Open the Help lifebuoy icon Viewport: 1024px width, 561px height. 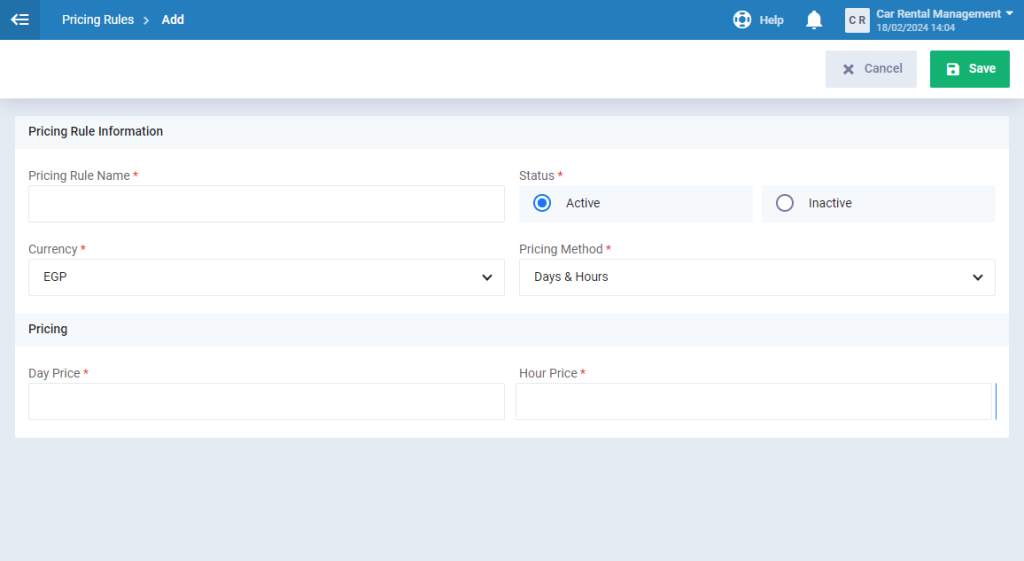pos(742,20)
